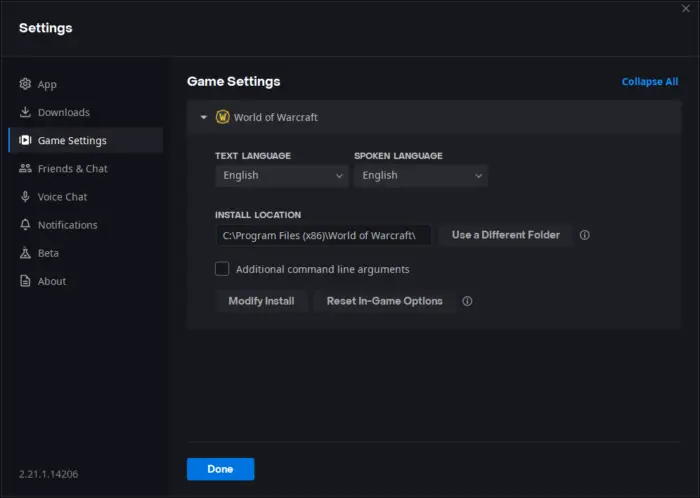
Task: Click the World of Warcraft header text
Action: [275, 117]
